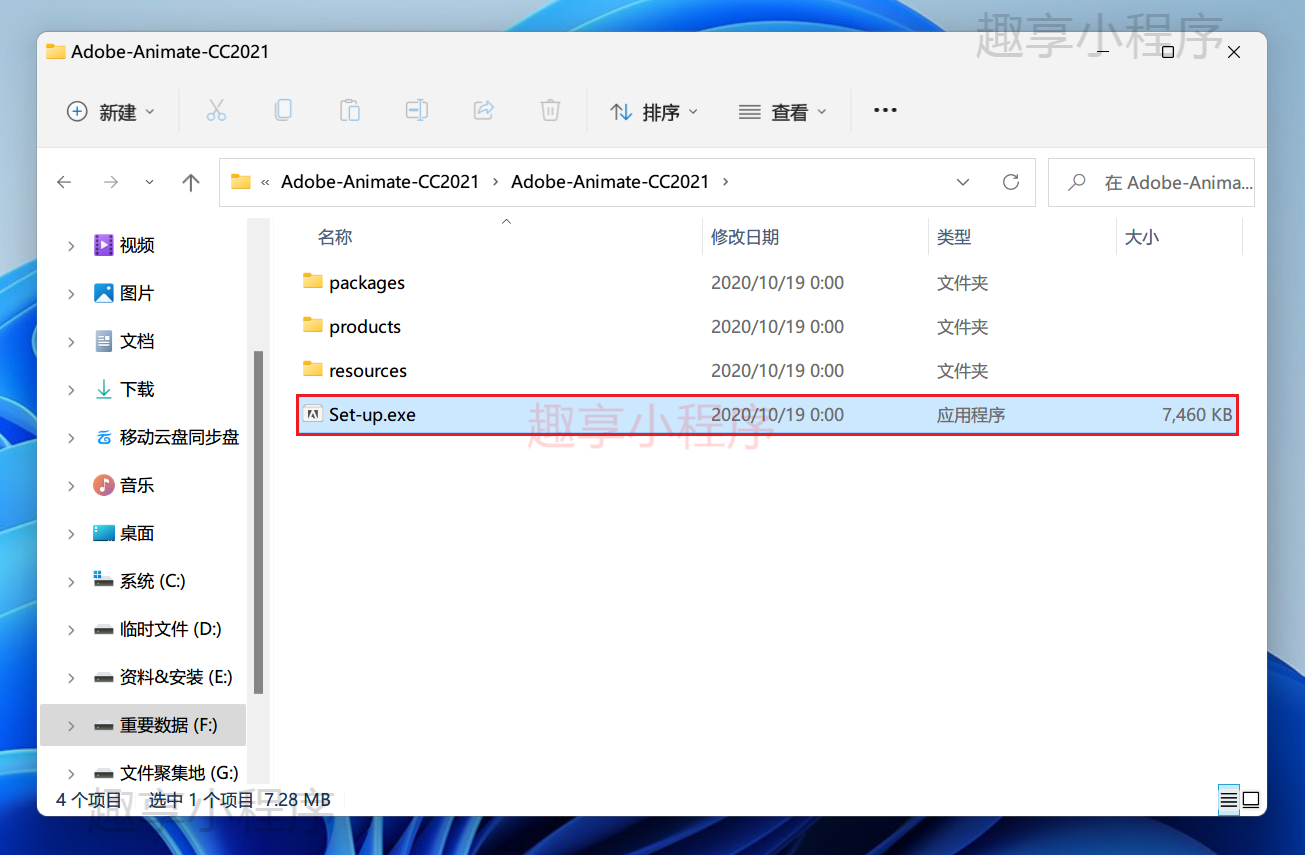
Task: Expand the 重要数据 (F:) drive node
Action: click(71, 725)
